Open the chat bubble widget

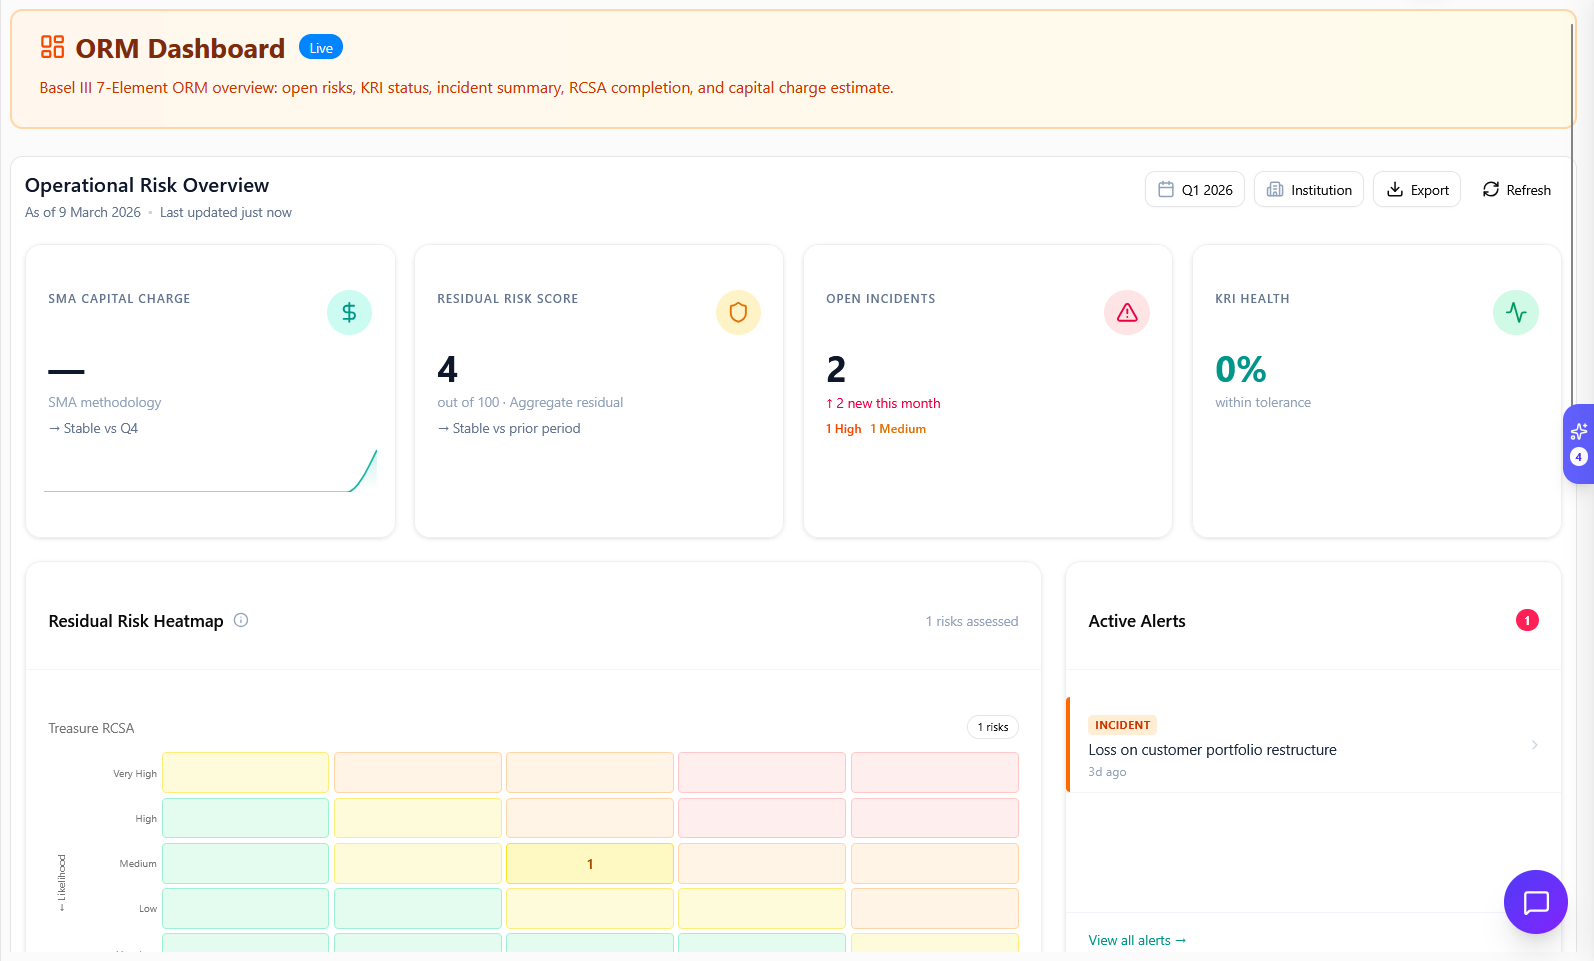coord(1535,902)
